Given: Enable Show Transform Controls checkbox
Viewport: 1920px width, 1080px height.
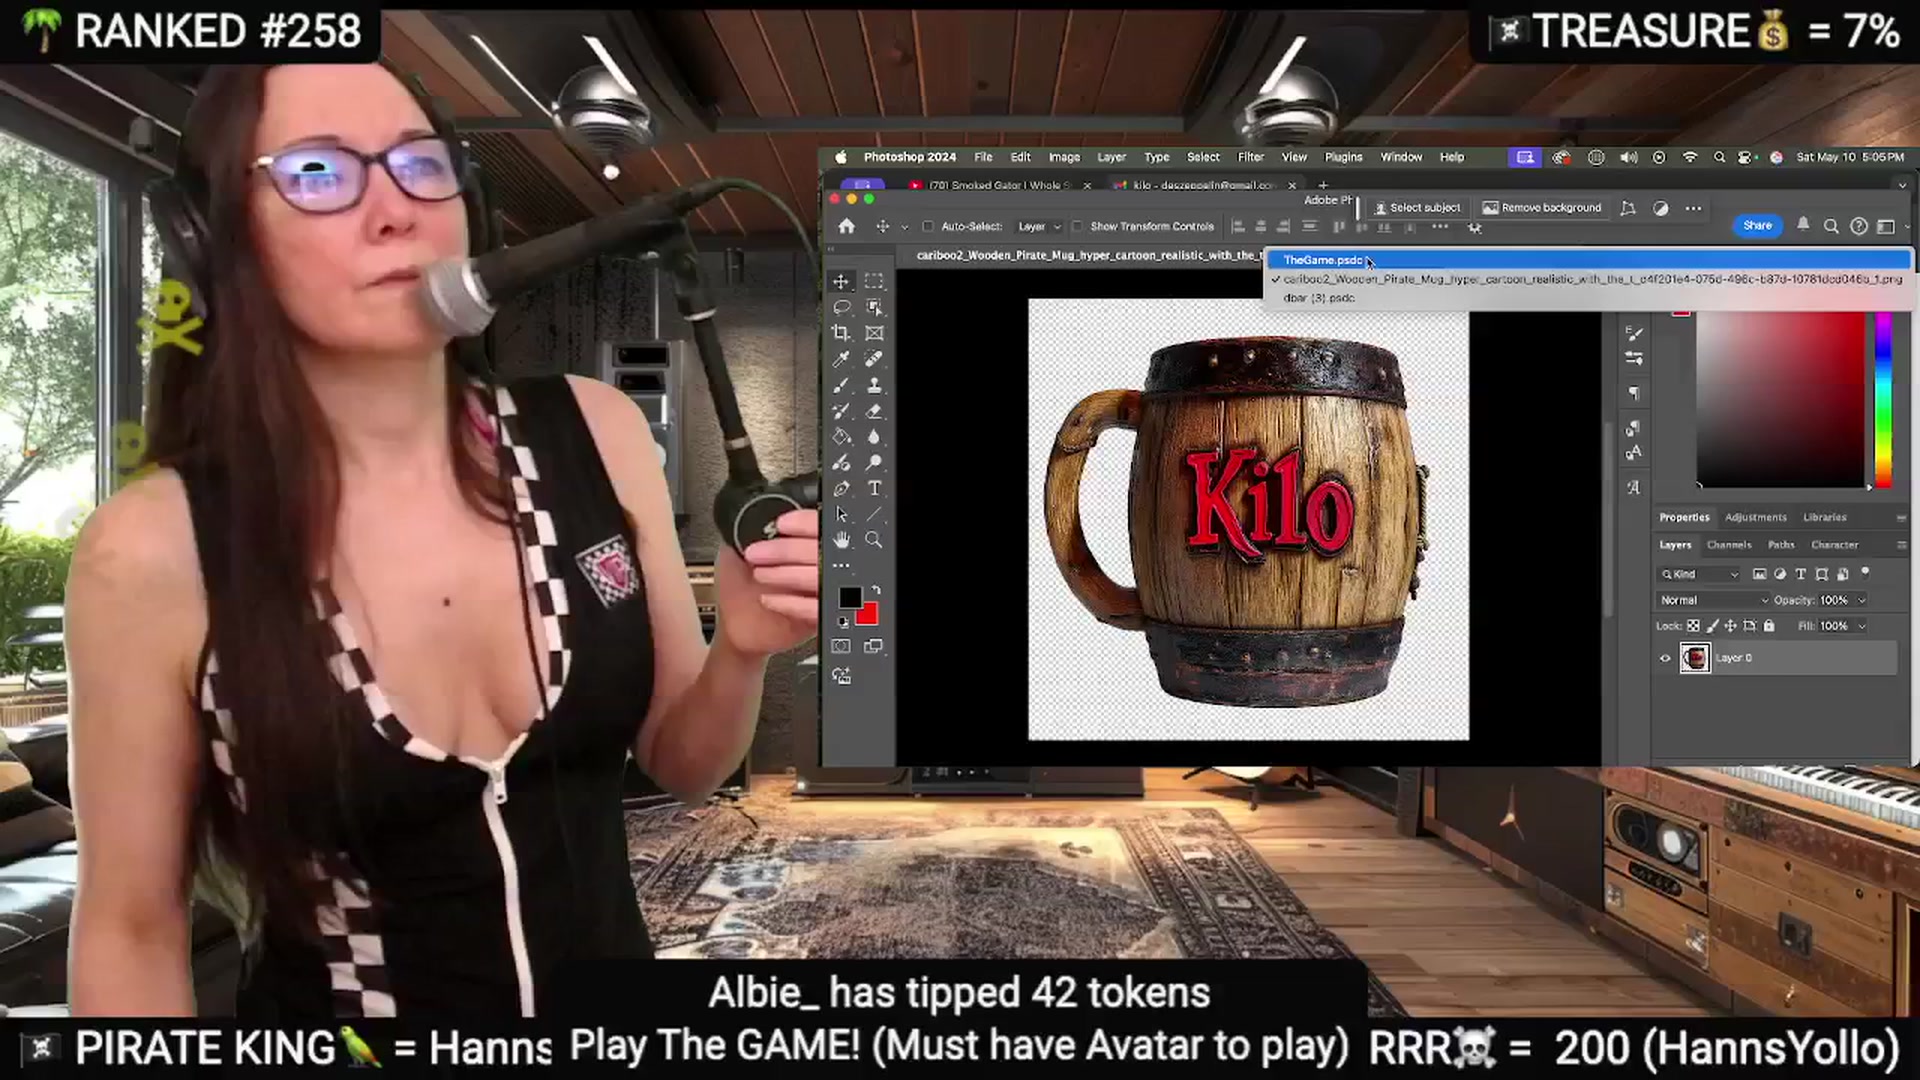Looking at the screenshot, I should [x=1077, y=227].
